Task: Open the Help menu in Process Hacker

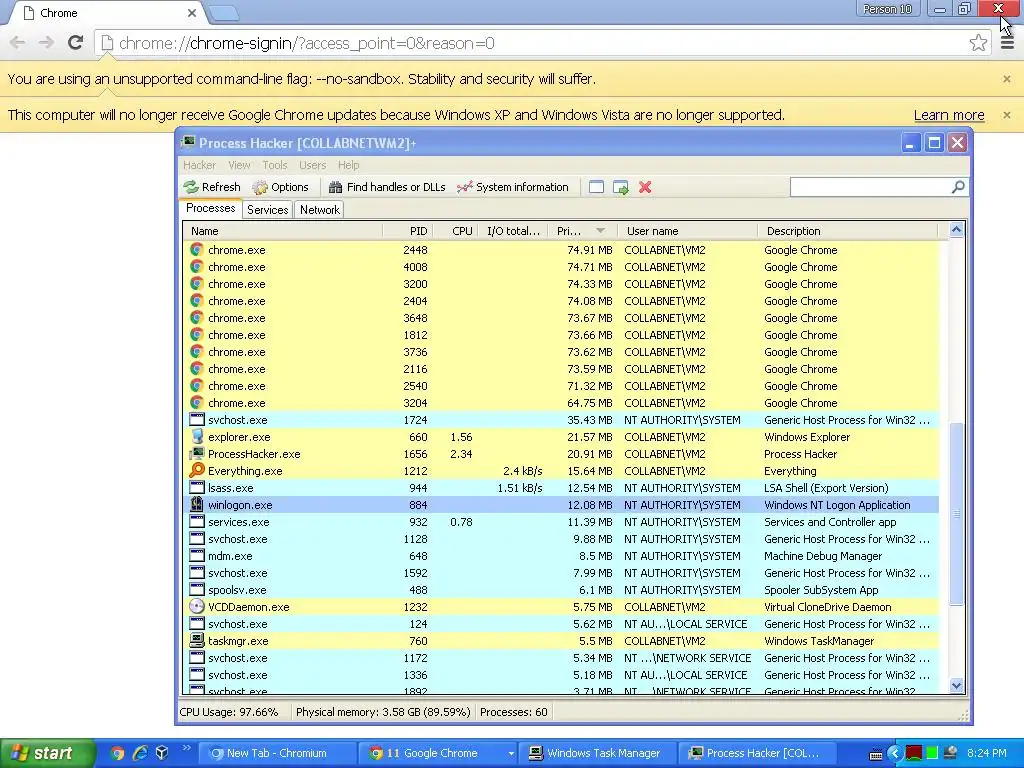Action: tap(349, 165)
